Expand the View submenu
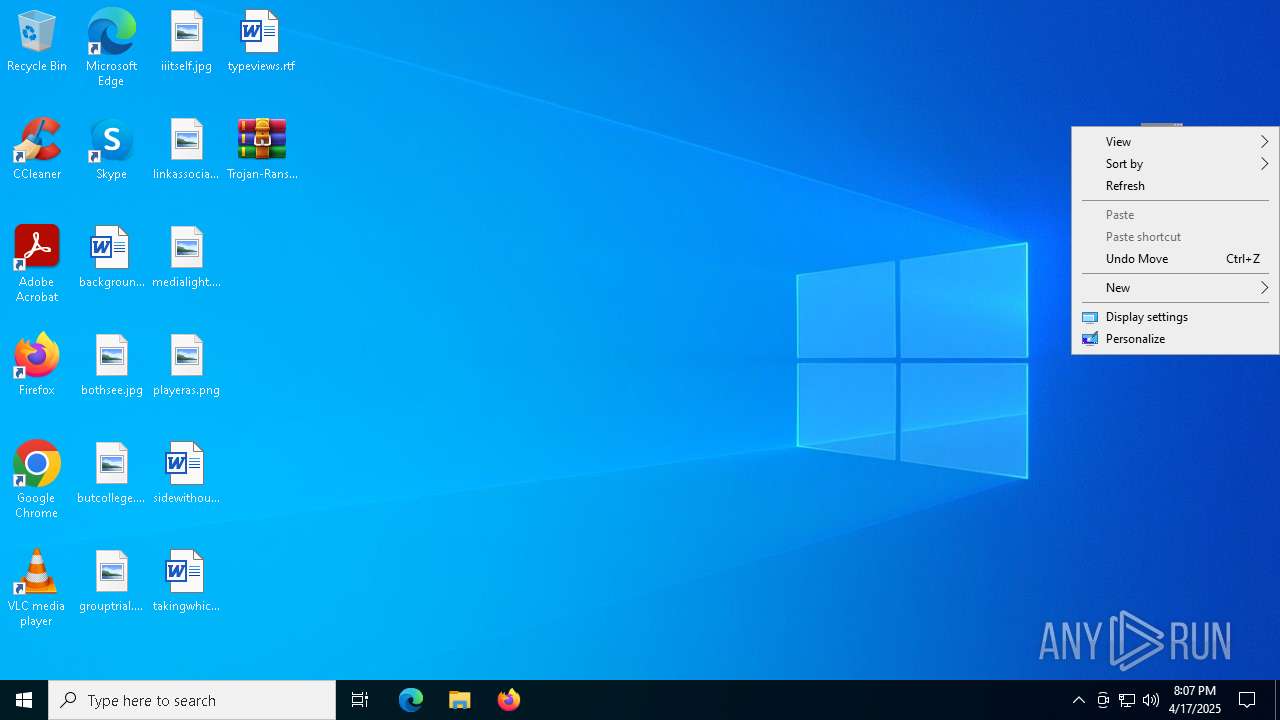Screen dimensions: 1280x720 pos(1175,142)
